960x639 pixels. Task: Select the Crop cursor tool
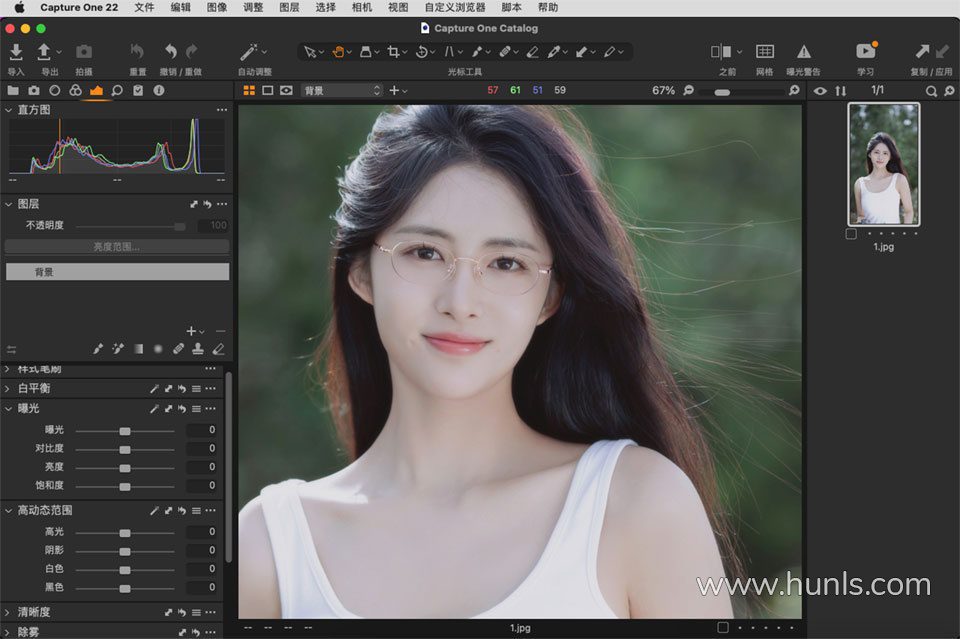pos(394,52)
